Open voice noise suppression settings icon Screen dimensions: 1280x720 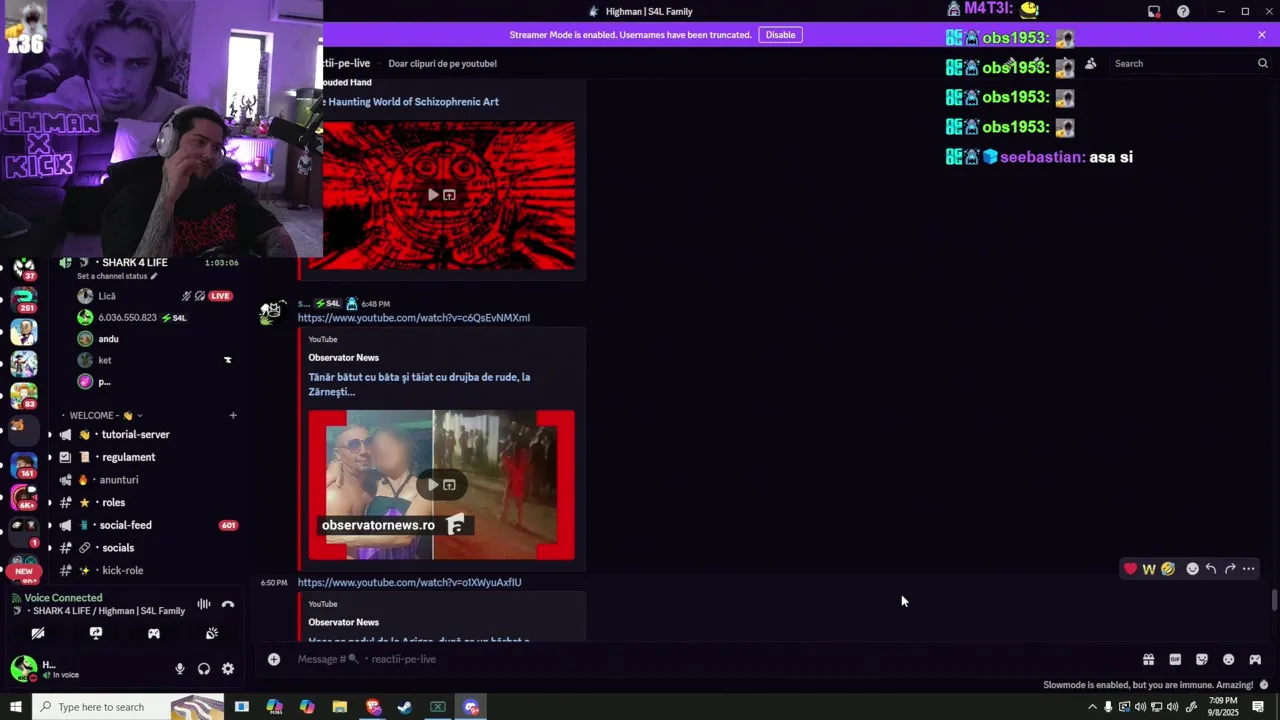204,604
